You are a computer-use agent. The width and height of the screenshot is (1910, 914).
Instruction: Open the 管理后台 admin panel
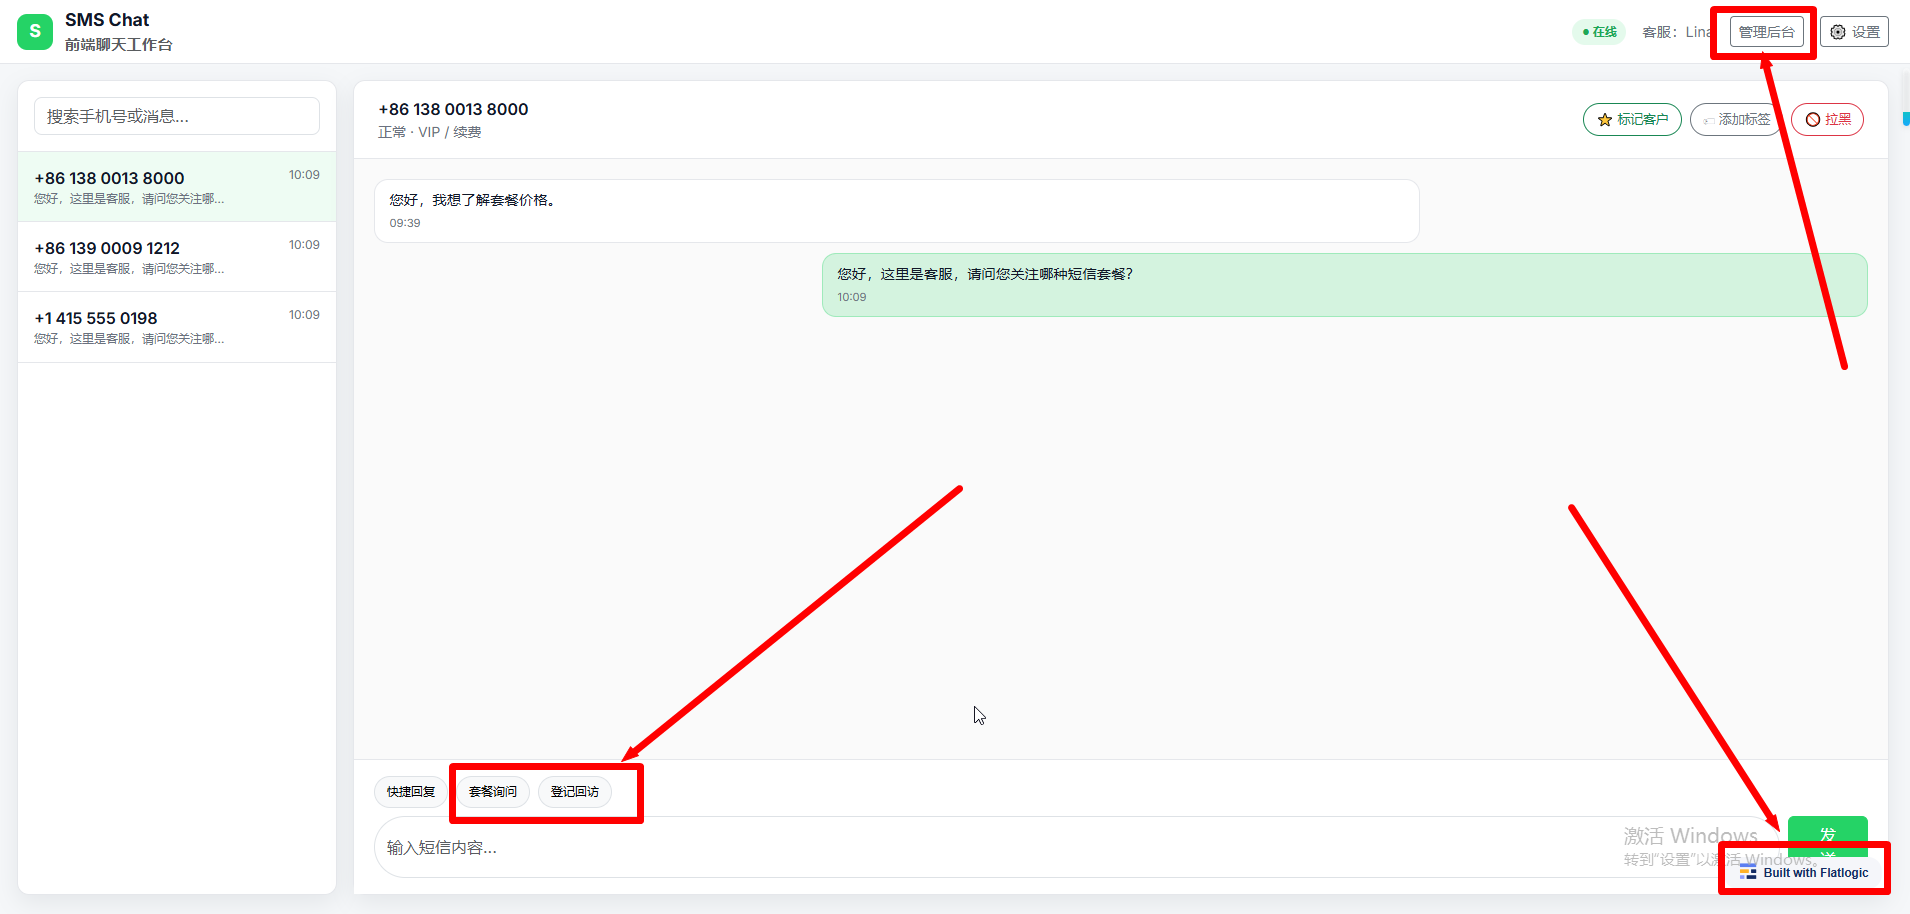tap(1766, 32)
